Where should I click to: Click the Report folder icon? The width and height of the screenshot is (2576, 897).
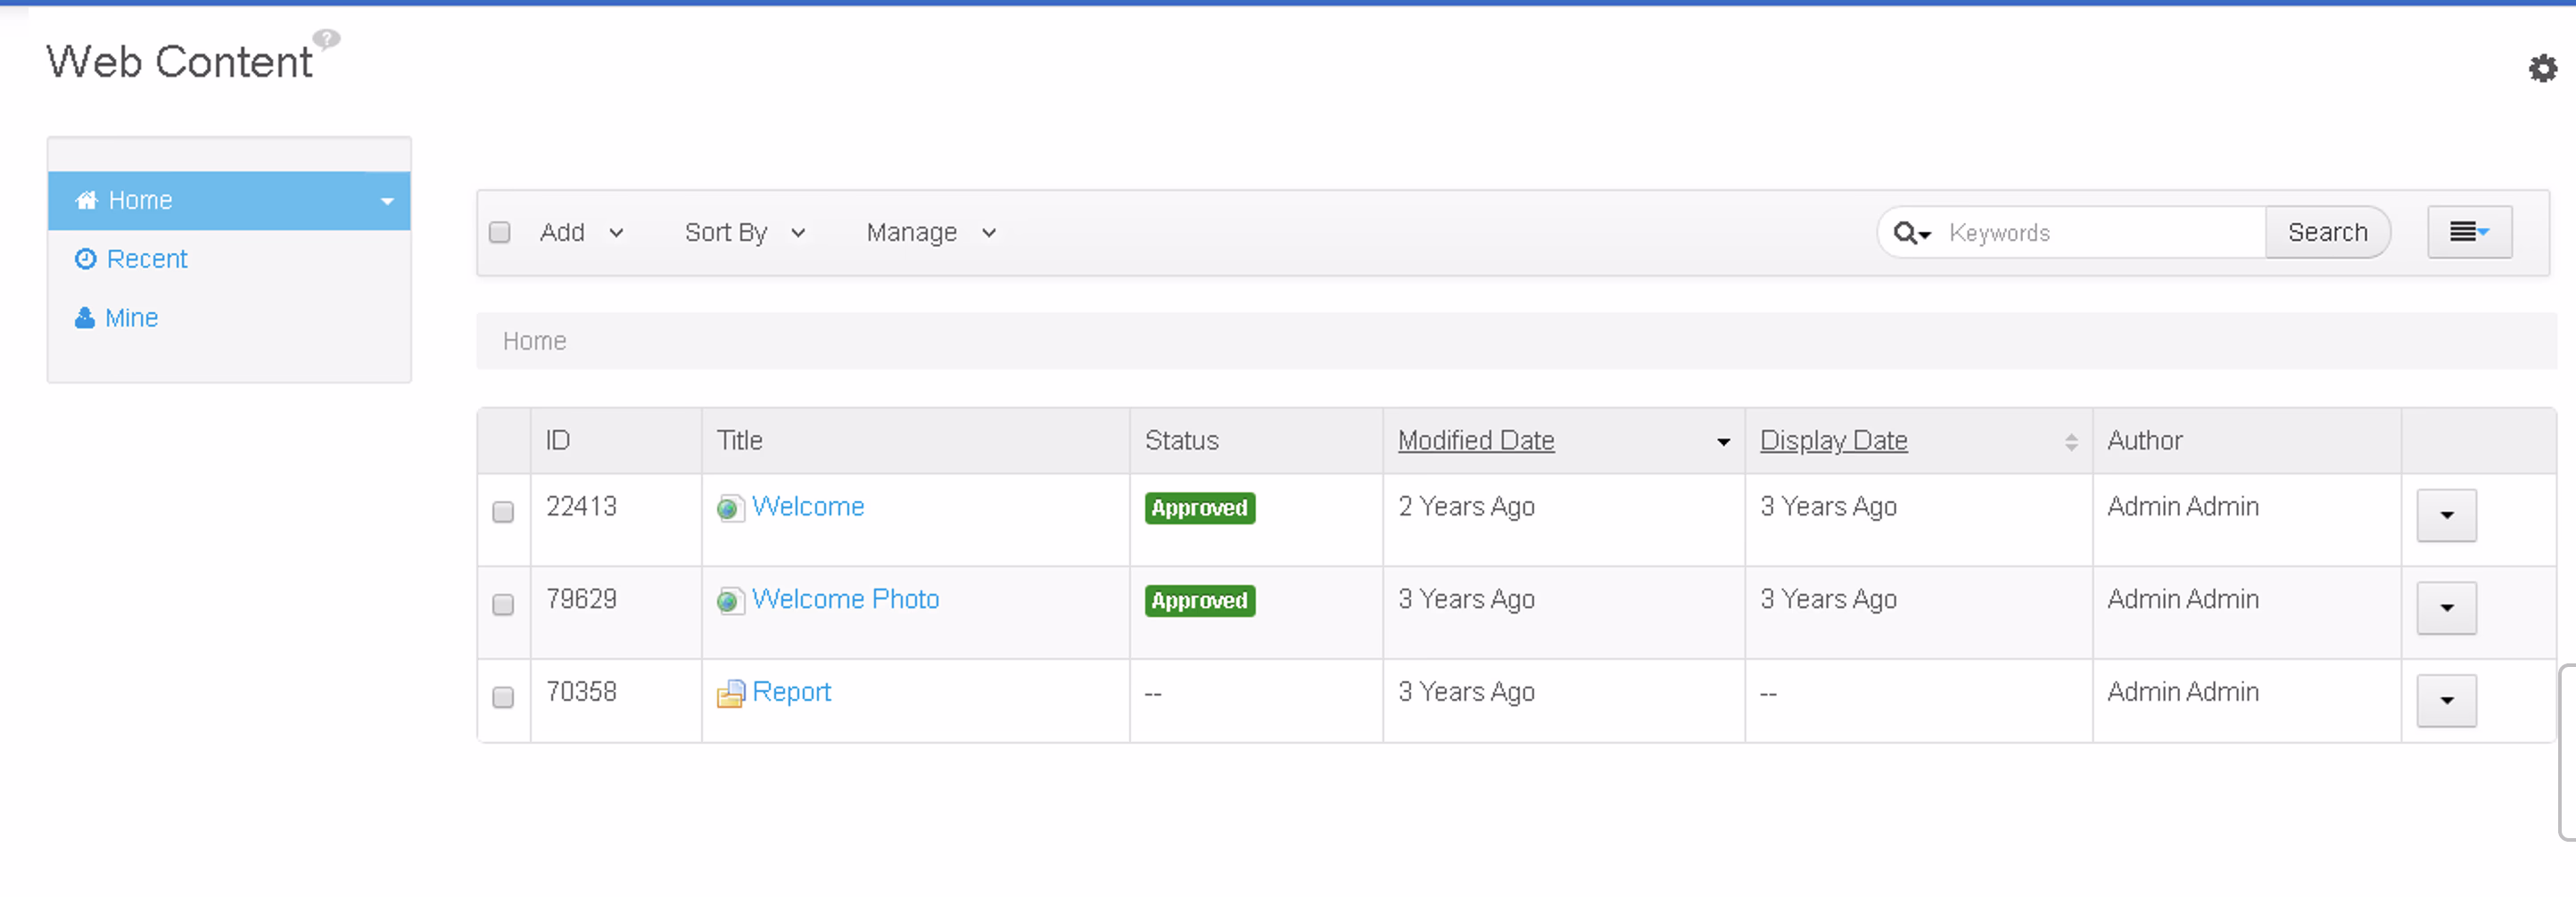[x=731, y=693]
